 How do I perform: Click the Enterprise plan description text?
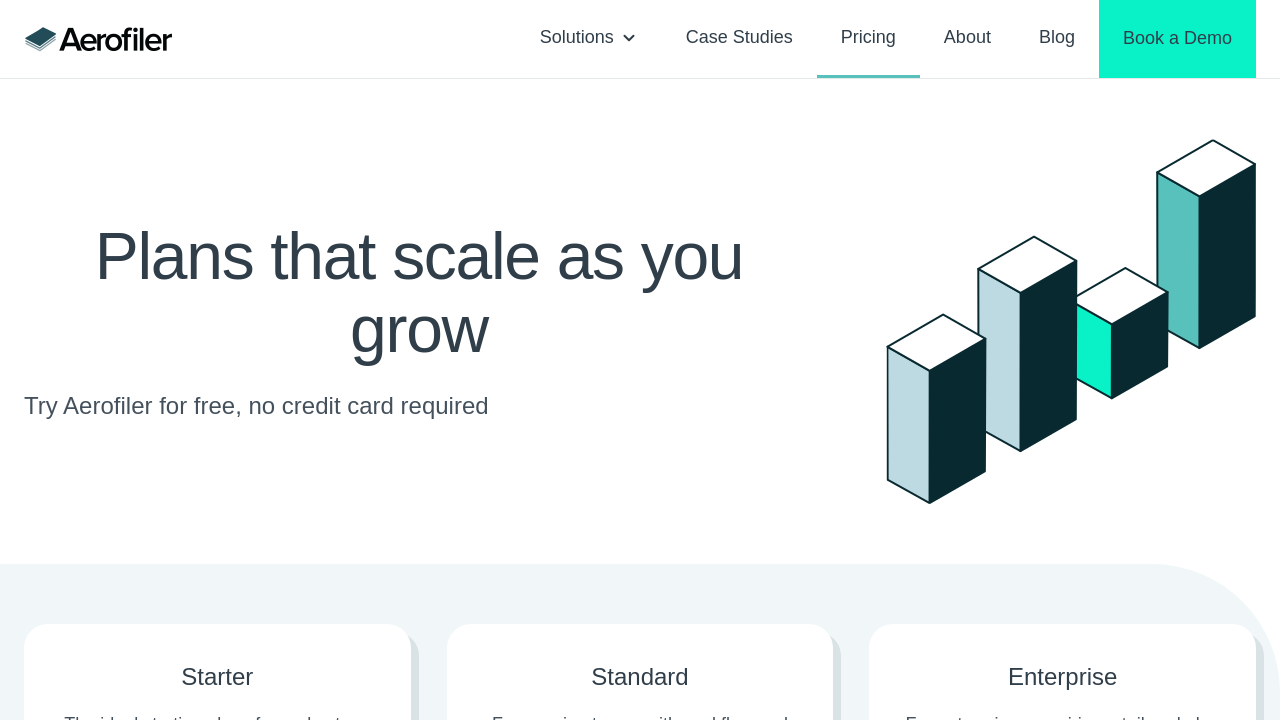(1062, 715)
